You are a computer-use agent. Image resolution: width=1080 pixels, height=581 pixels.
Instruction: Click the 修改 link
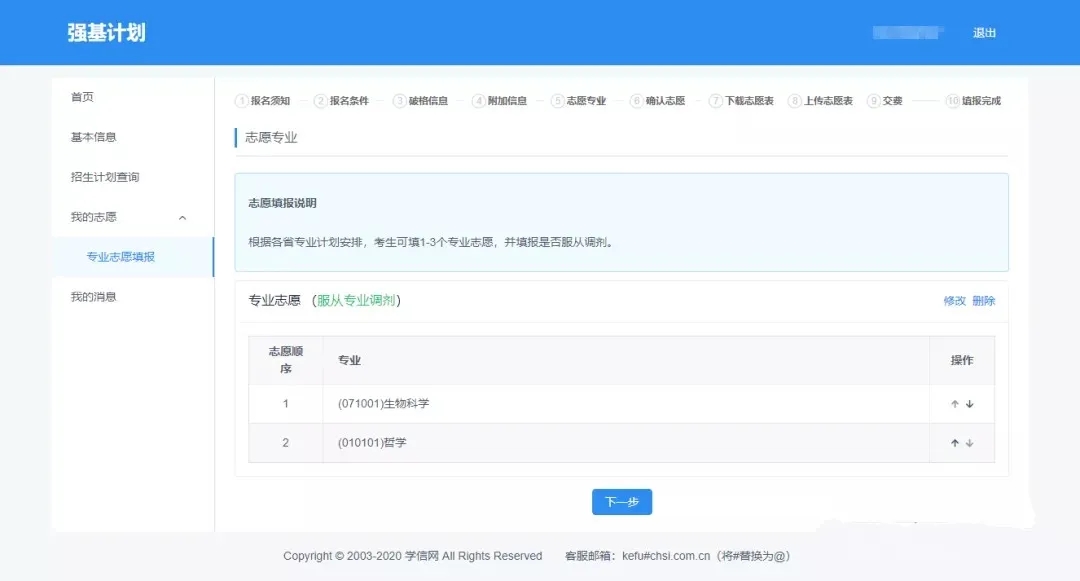pos(954,301)
